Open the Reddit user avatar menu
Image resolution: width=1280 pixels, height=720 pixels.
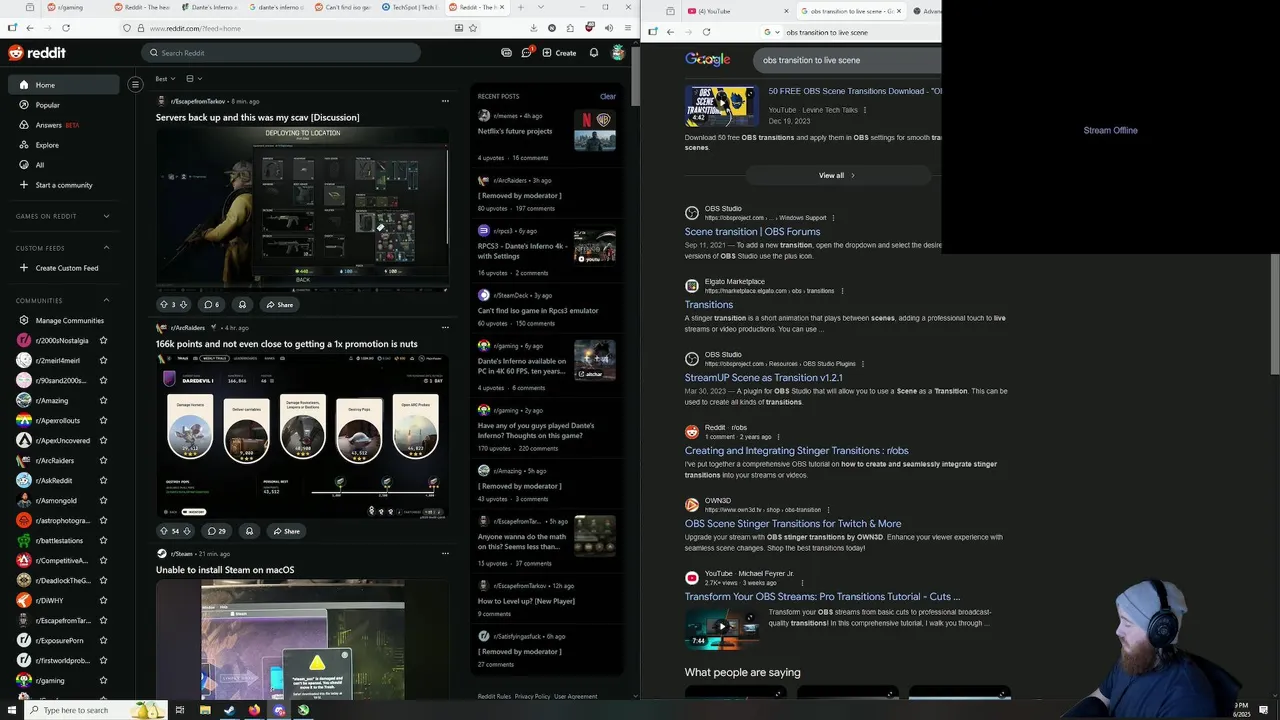click(x=618, y=53)
